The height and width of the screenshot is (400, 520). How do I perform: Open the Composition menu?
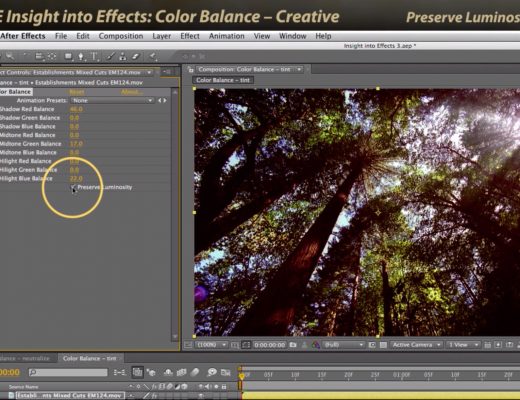coord(121,36)
